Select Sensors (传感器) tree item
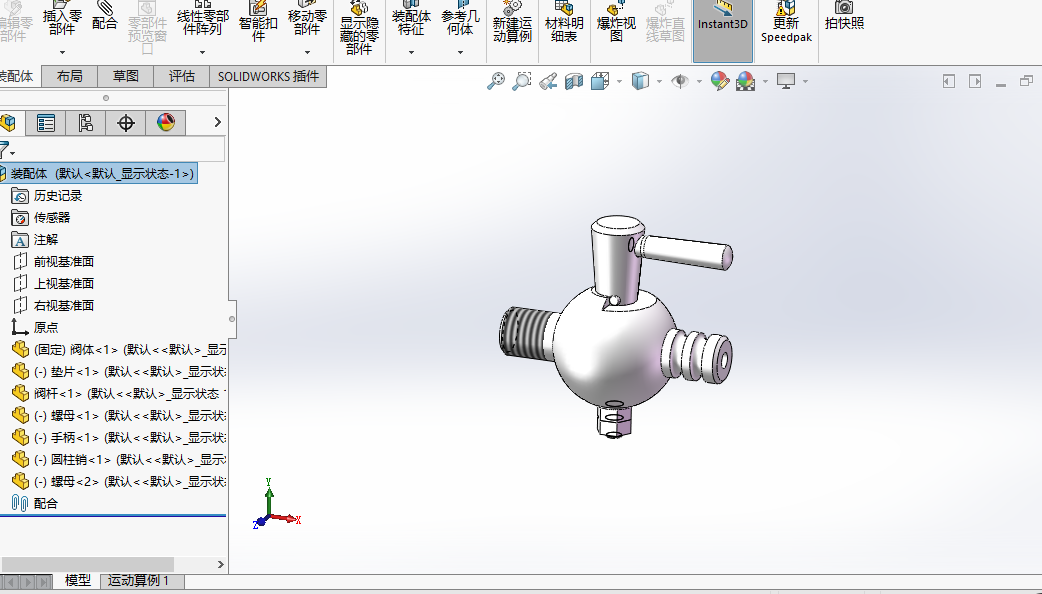The image size is (1042, 594). [x=41, y=218]
